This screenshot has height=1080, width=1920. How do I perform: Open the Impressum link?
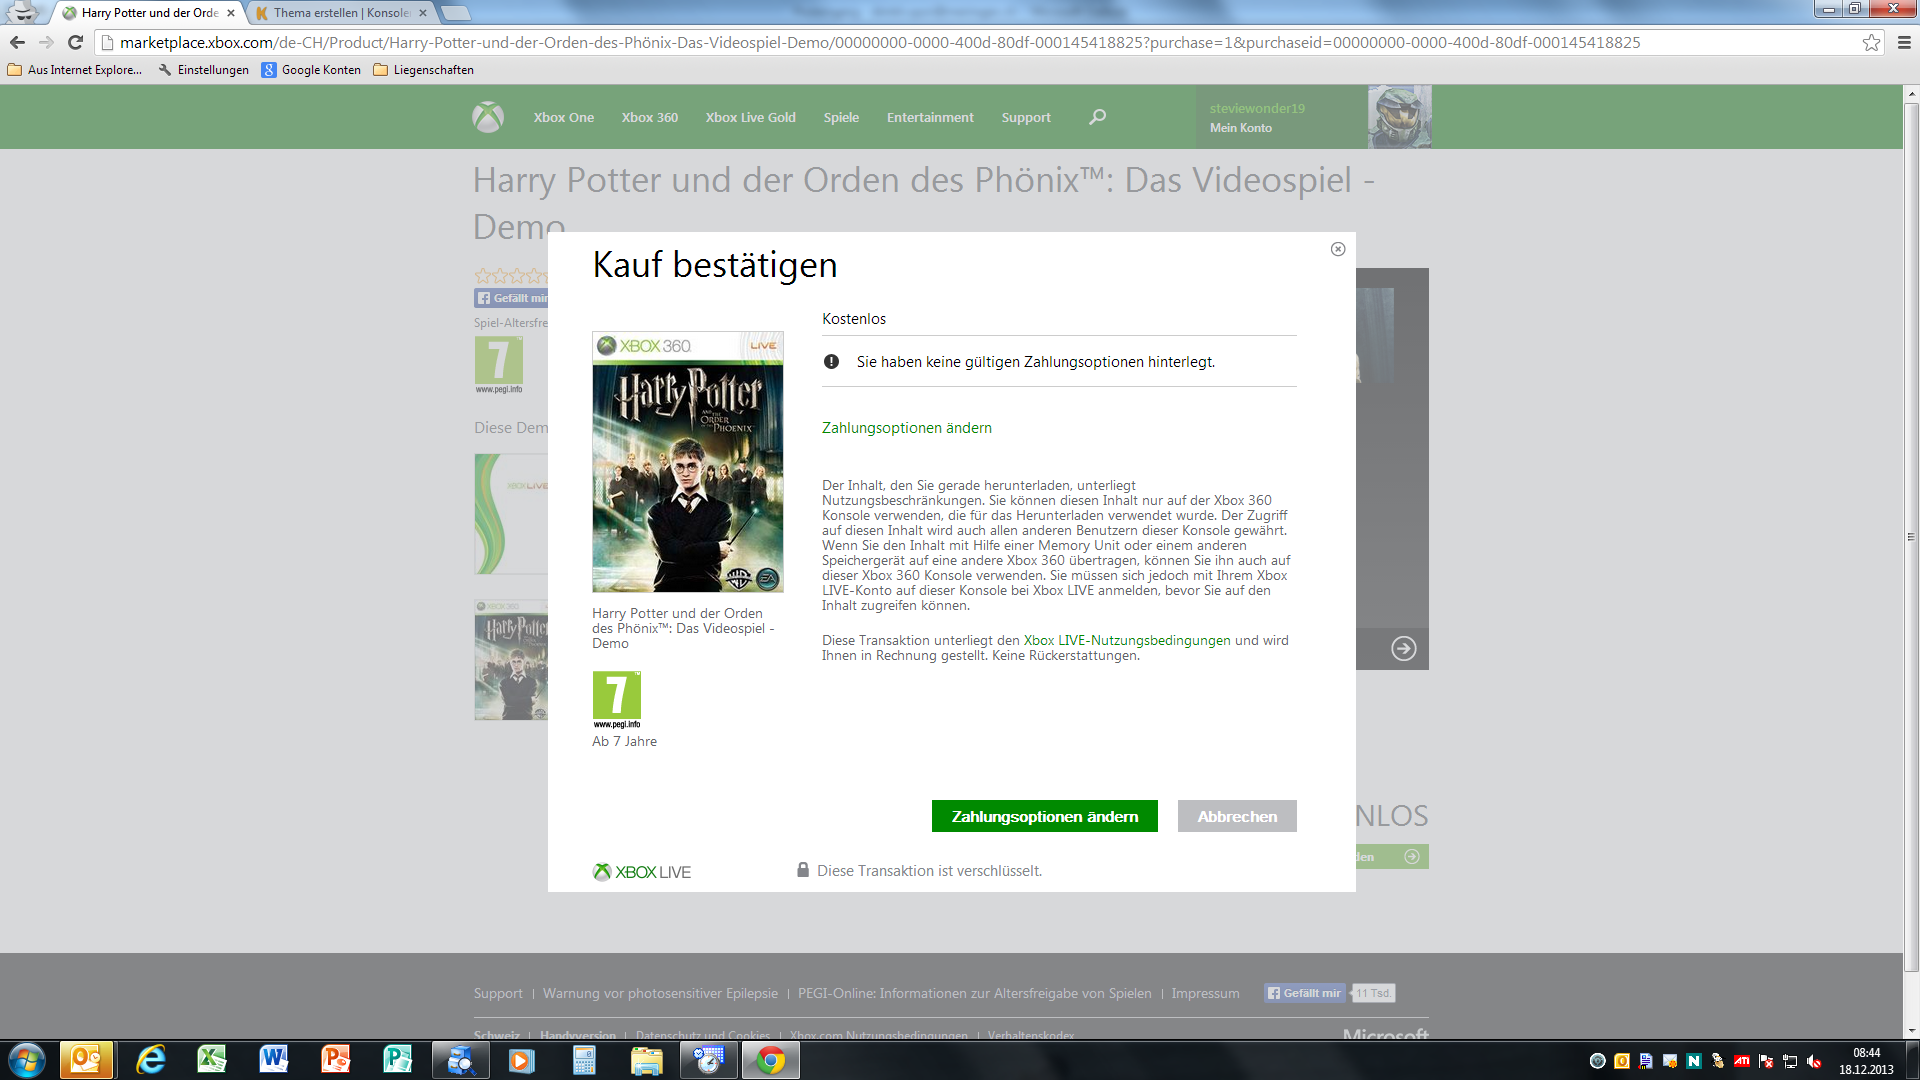(x=1205, y=993)
